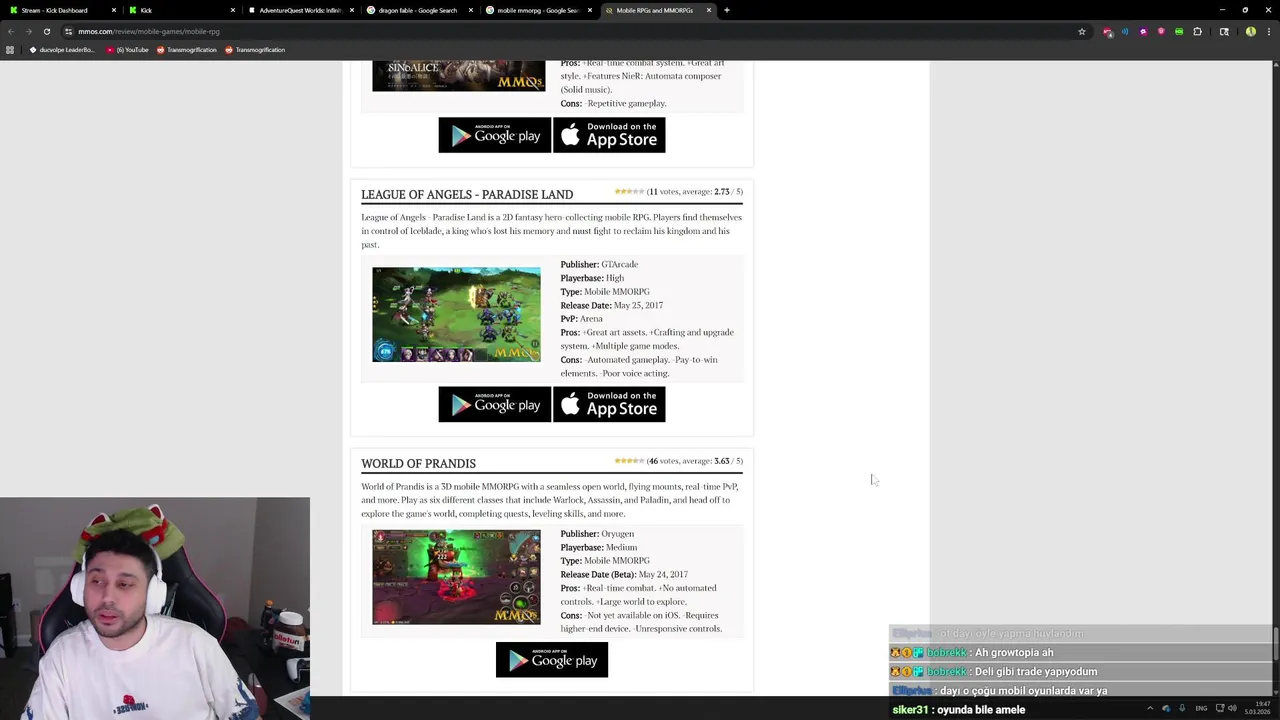Screen dimensions: 1280x720
Task: Open SINoALICE screenshot thumbnail
Action: 459,76
